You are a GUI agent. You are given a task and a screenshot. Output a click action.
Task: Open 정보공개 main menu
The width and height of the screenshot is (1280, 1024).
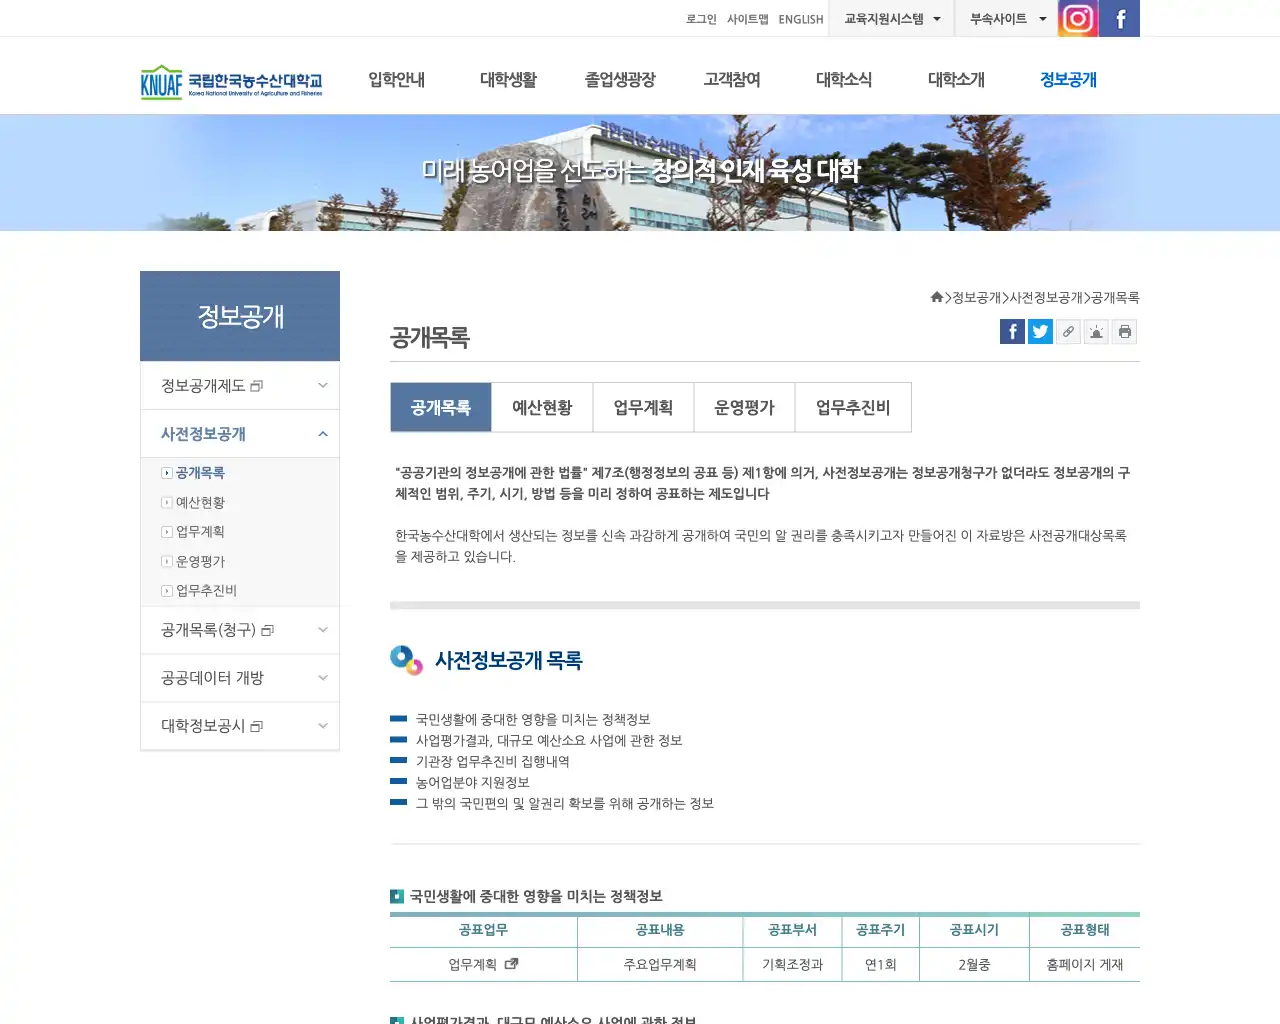point(1068,80)
